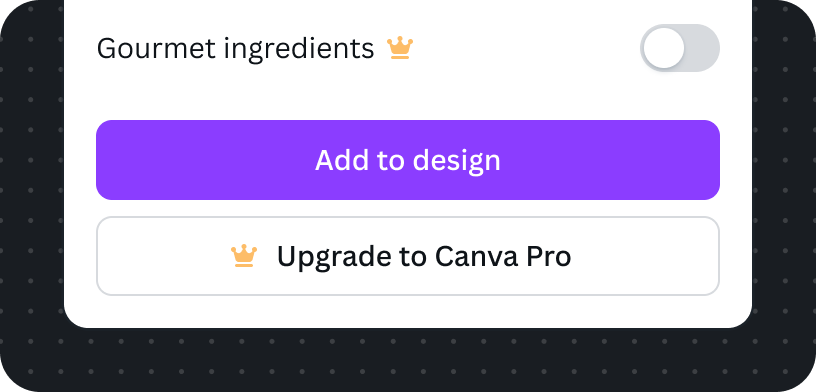Click the word 'design' on the purple button

(x=456, y=161)
